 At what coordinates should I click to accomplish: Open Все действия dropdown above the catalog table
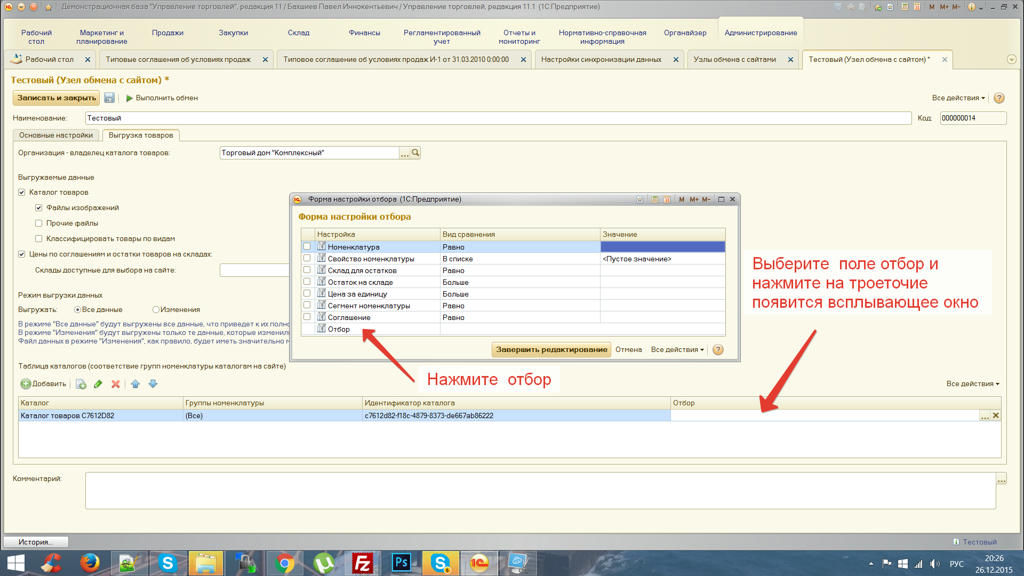(972, 384)
